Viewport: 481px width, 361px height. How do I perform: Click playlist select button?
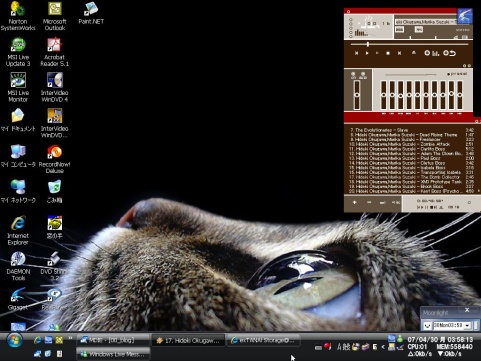(x=383, y=202)
